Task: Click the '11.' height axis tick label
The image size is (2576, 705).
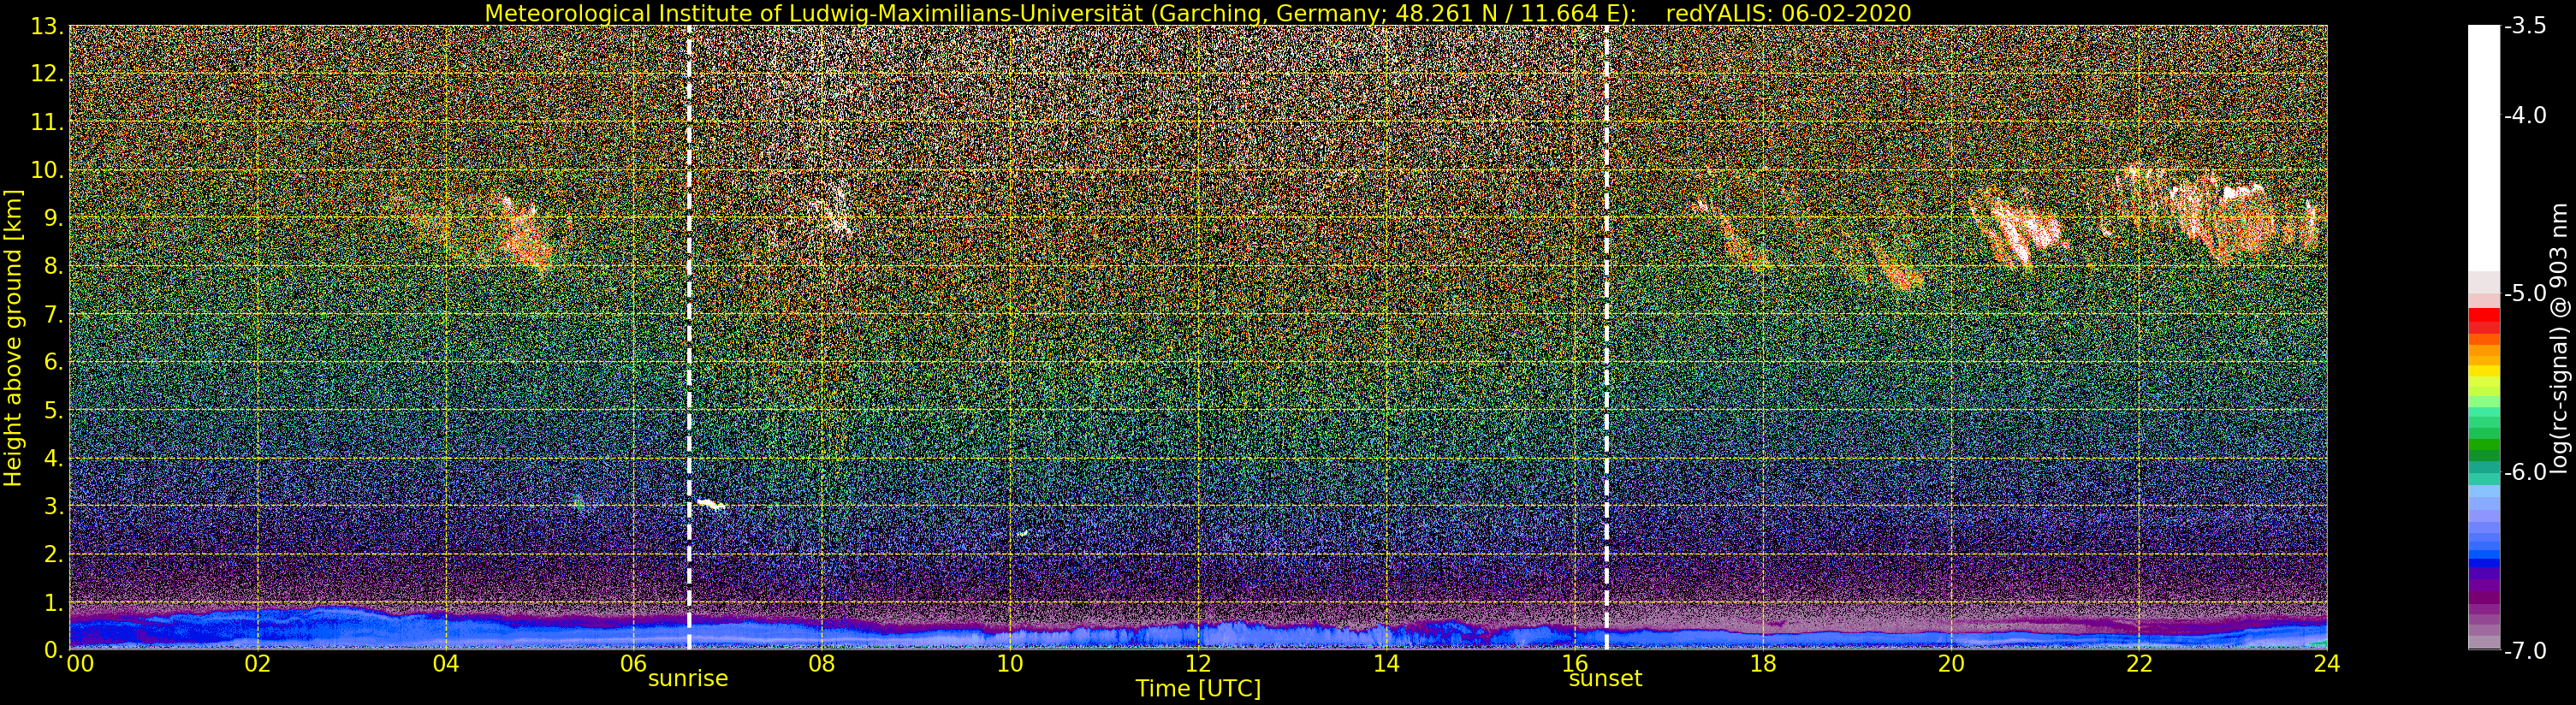Action: 47,122
